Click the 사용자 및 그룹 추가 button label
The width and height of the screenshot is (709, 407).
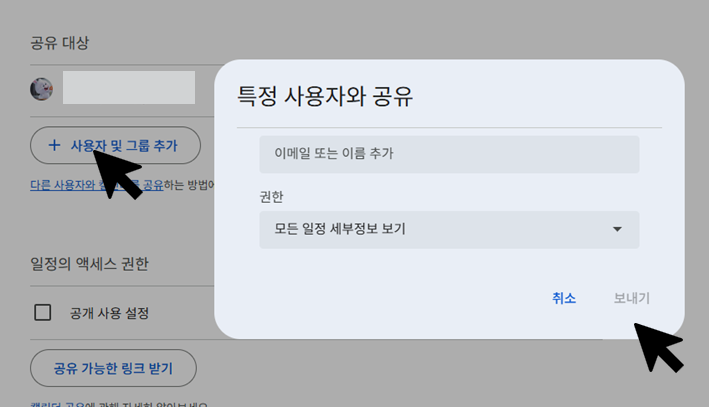(124, 146)
